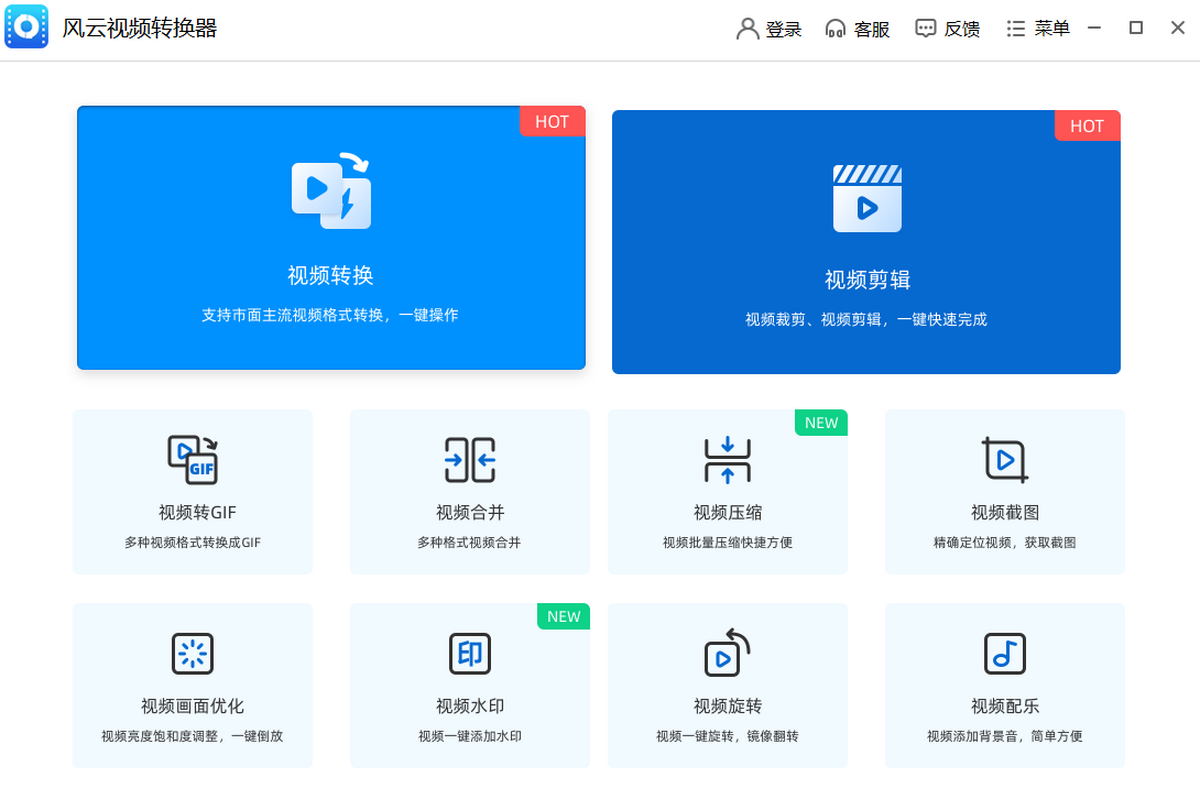Screen dimensions: 1200x799
Task: Click the Video Compress (视频压缩) icon
Action: coord(727,460)
